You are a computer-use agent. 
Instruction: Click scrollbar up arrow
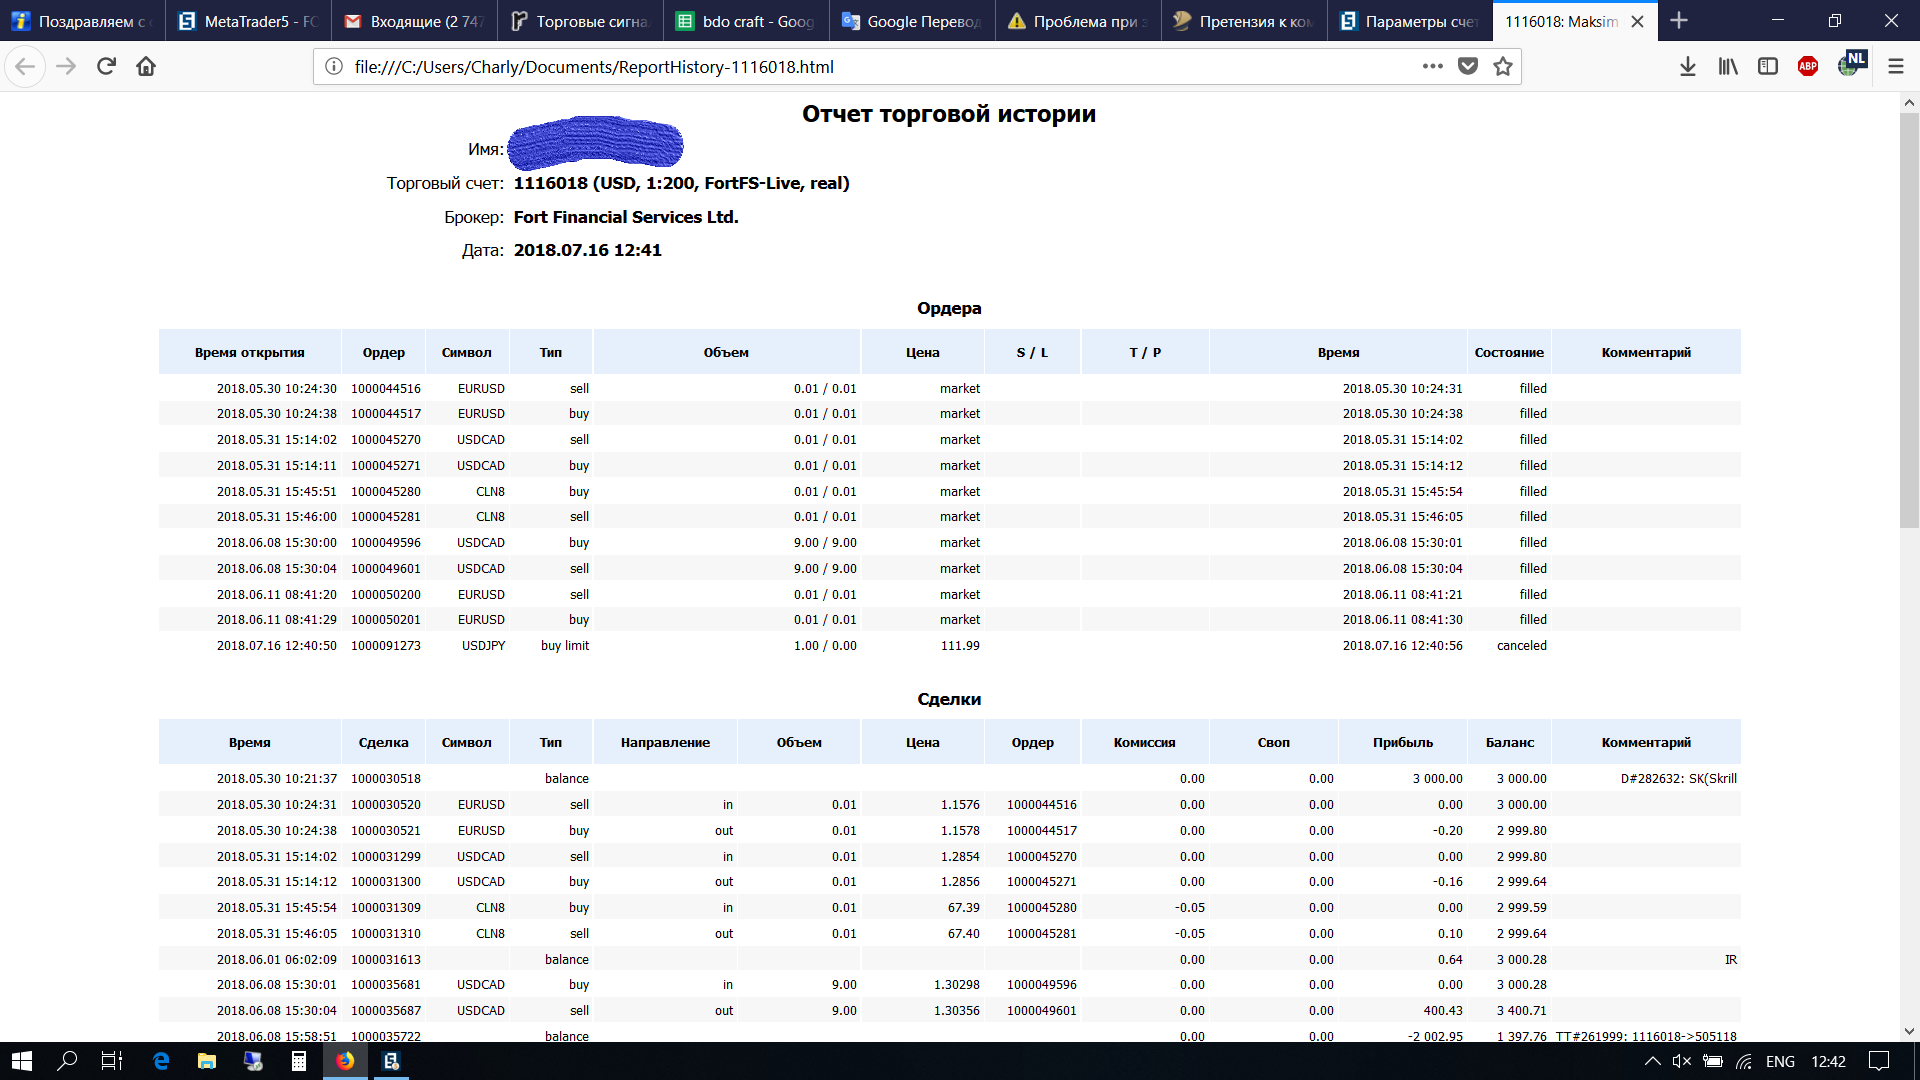[1909, 102]
